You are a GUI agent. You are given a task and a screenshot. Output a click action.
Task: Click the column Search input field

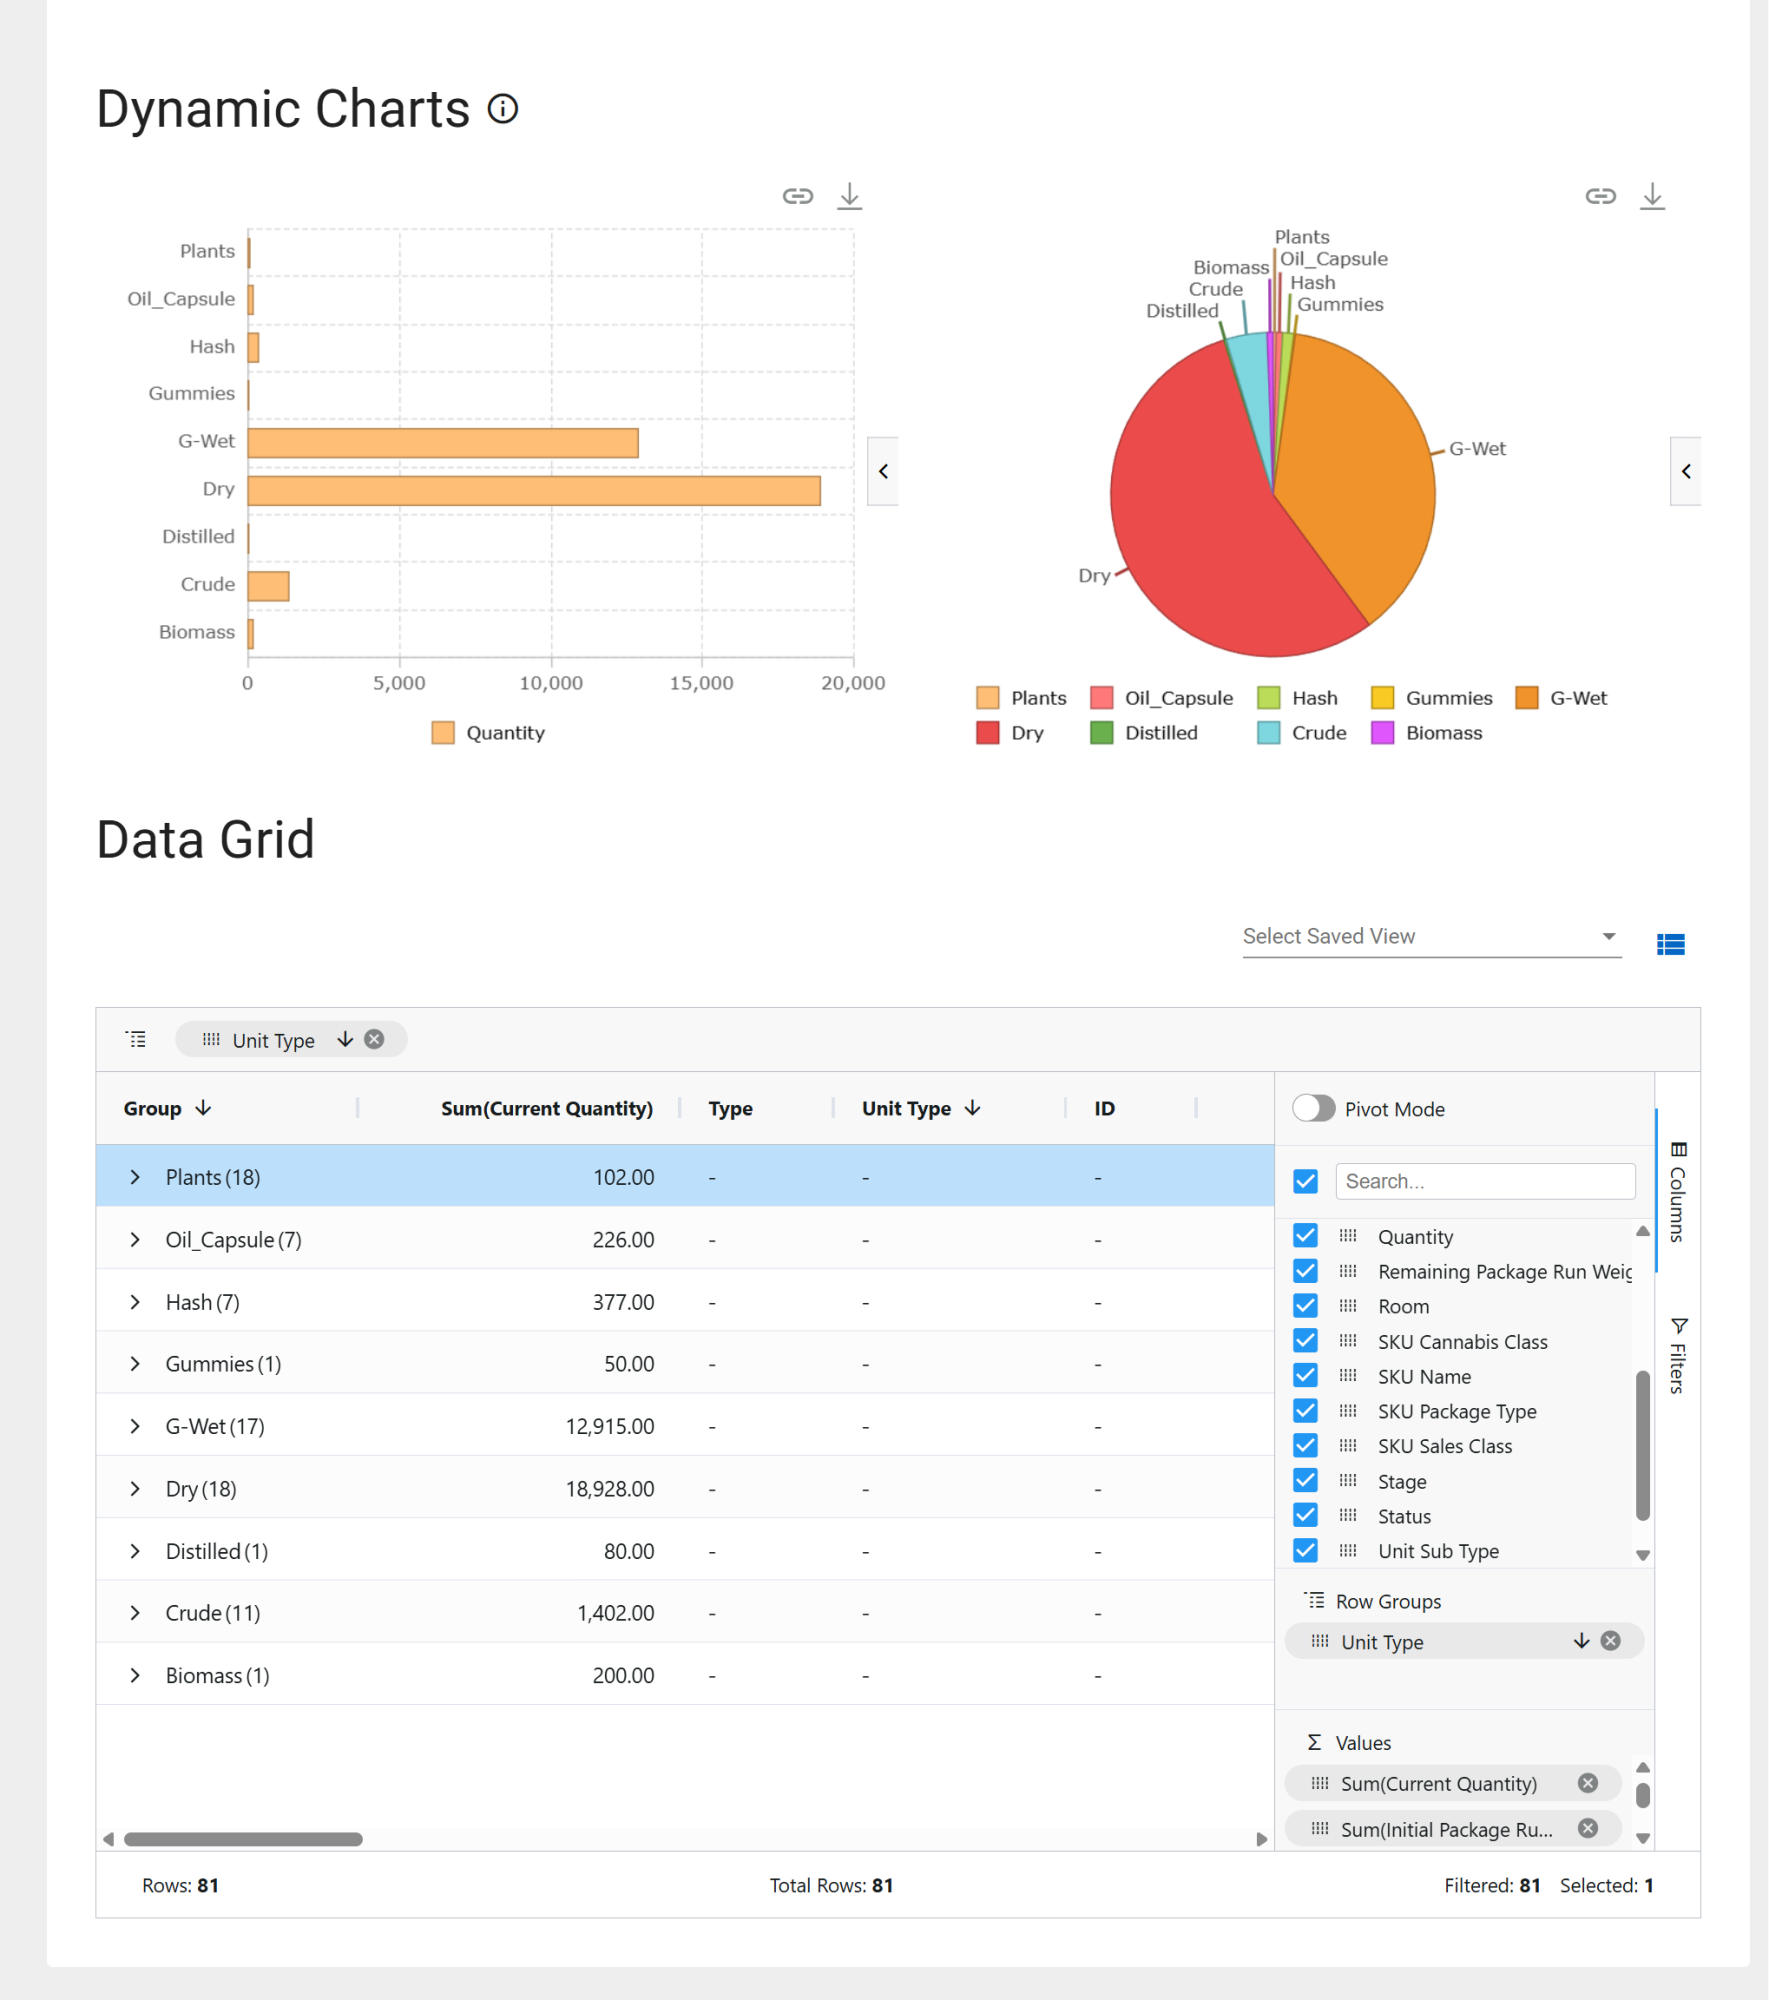point(1485,1181)
